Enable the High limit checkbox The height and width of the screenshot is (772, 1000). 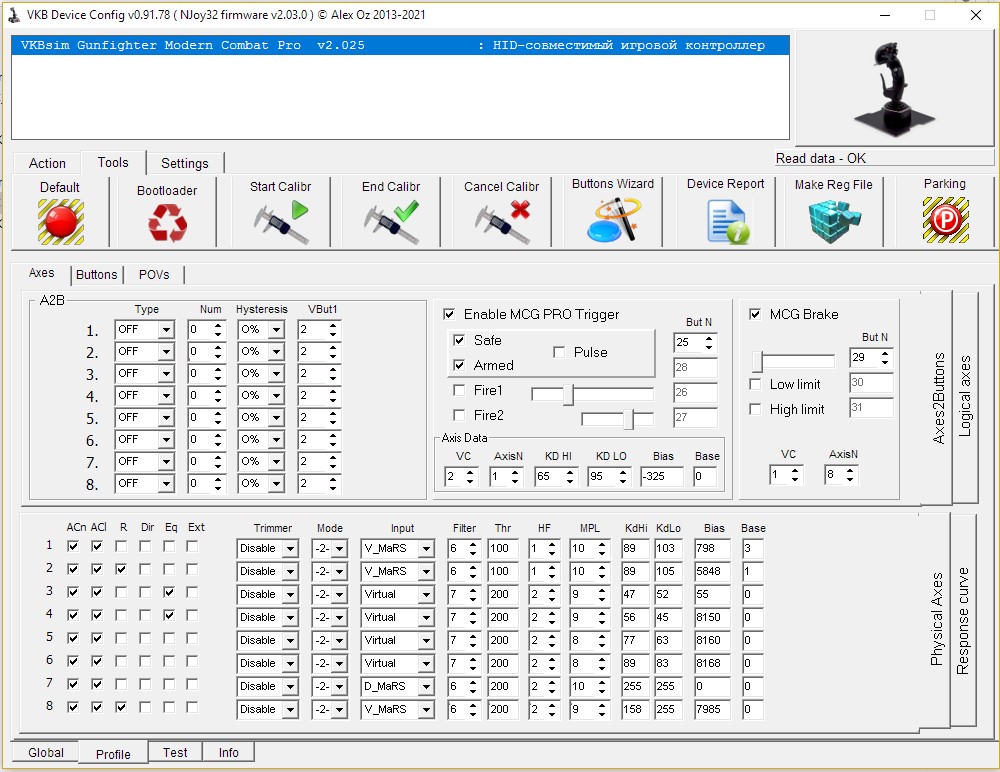click(755, 409)
